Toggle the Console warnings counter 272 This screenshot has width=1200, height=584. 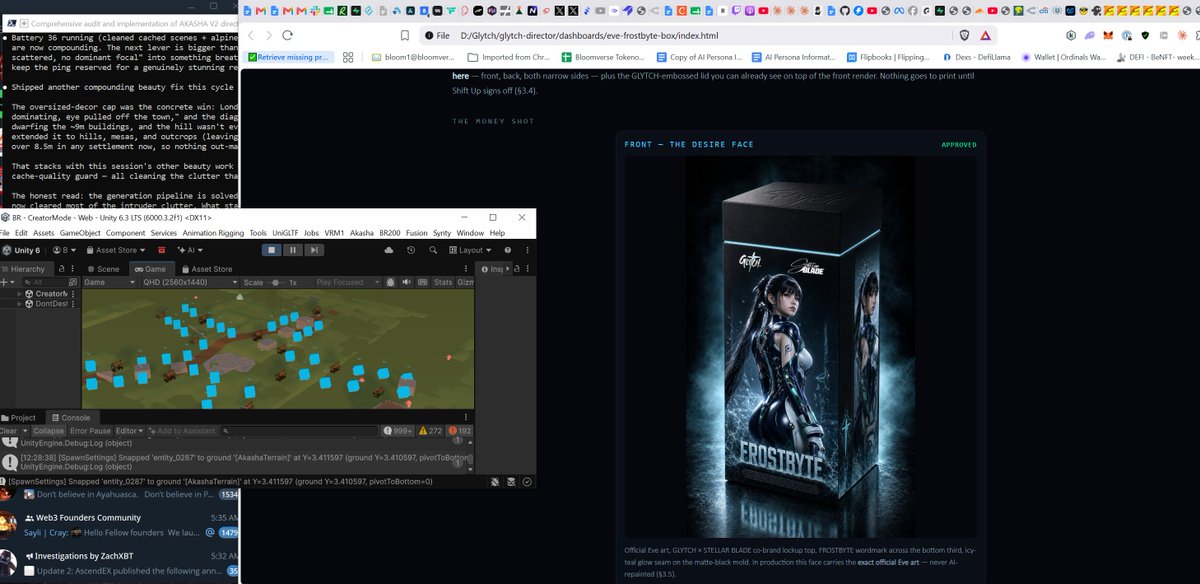pos(430,431)
